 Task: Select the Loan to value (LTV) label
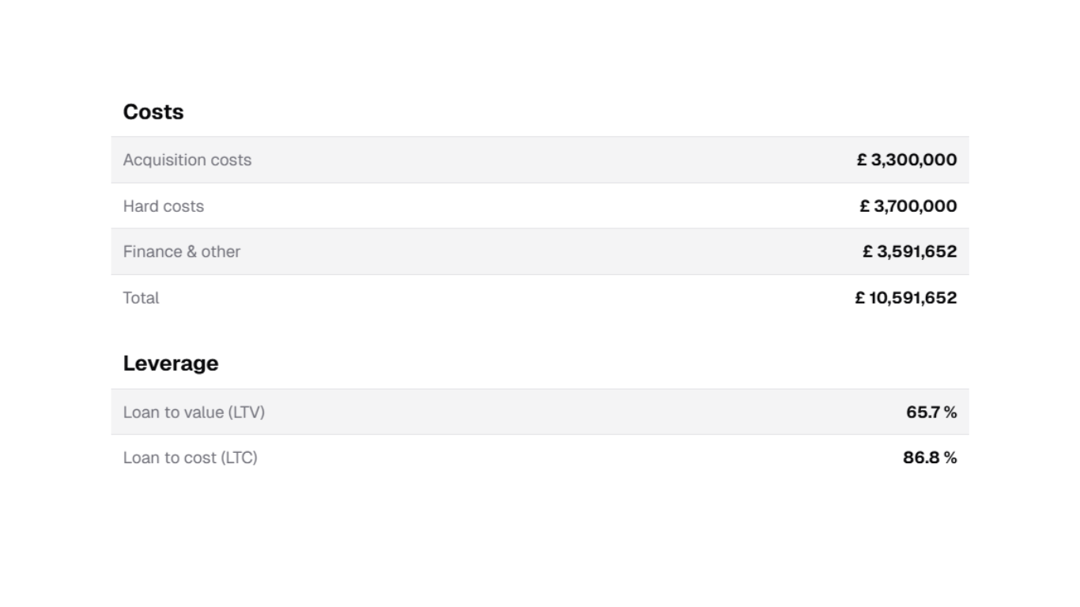pyautogui.click(x=194, y=412)
